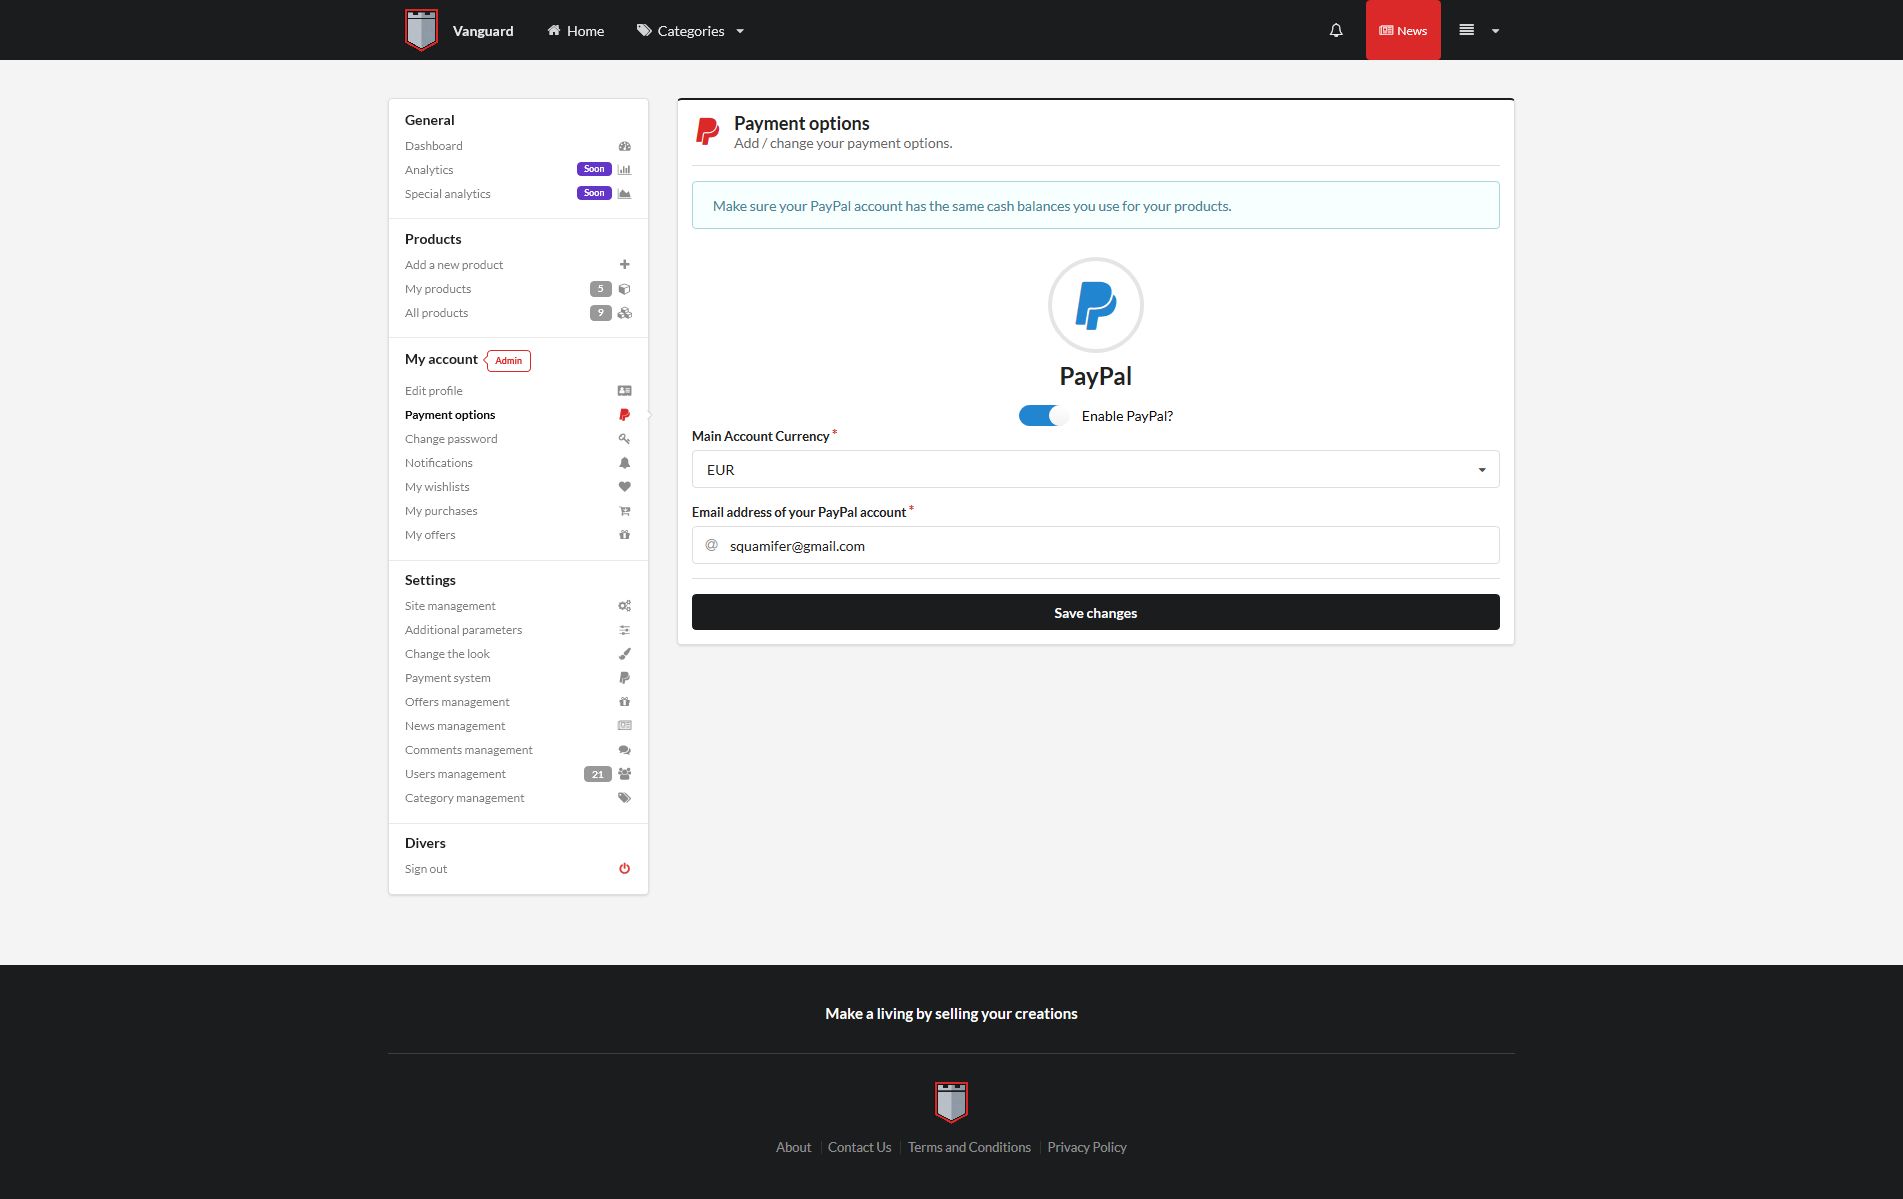Open Change password in the sidebar
The image size is (1903, 1199).
click(x=451, y=439)
